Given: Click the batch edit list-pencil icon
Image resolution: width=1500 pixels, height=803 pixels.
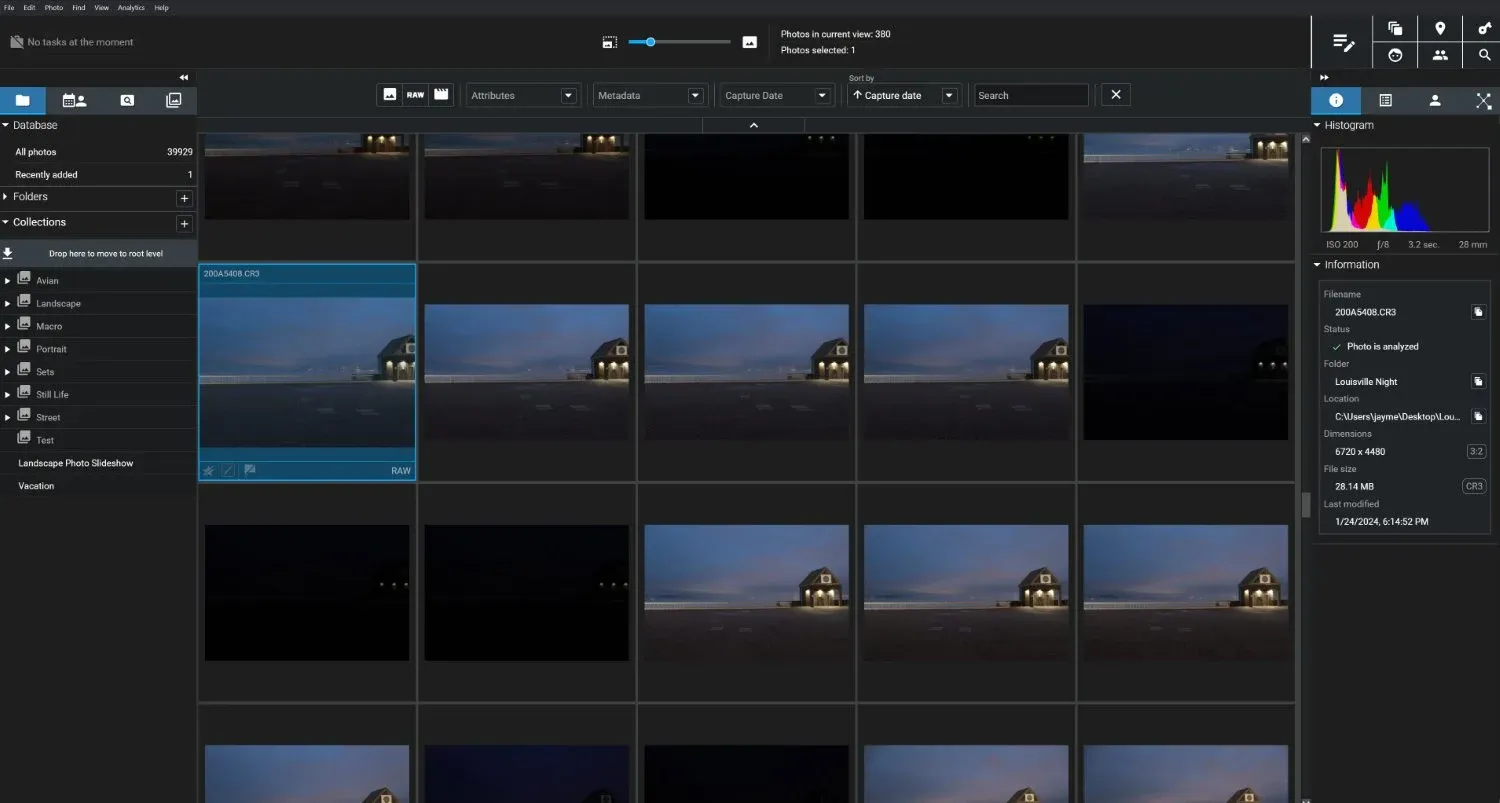Looking at the screenshot, I should tap(1343, 42).
